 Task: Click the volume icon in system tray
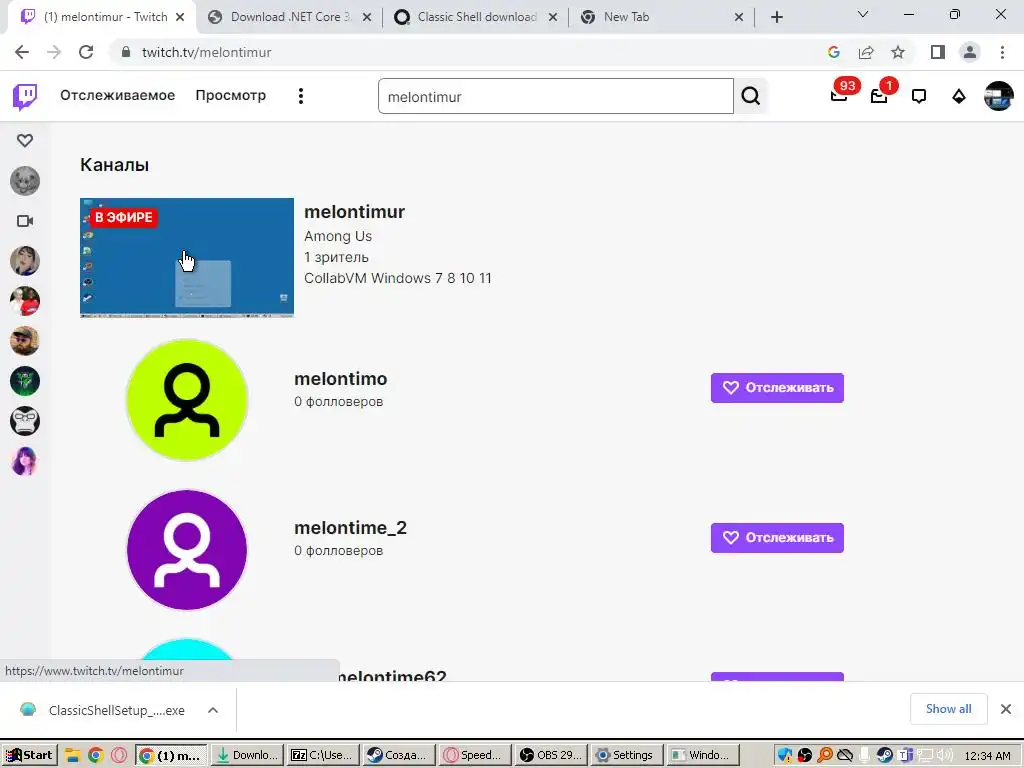(944, 755)
